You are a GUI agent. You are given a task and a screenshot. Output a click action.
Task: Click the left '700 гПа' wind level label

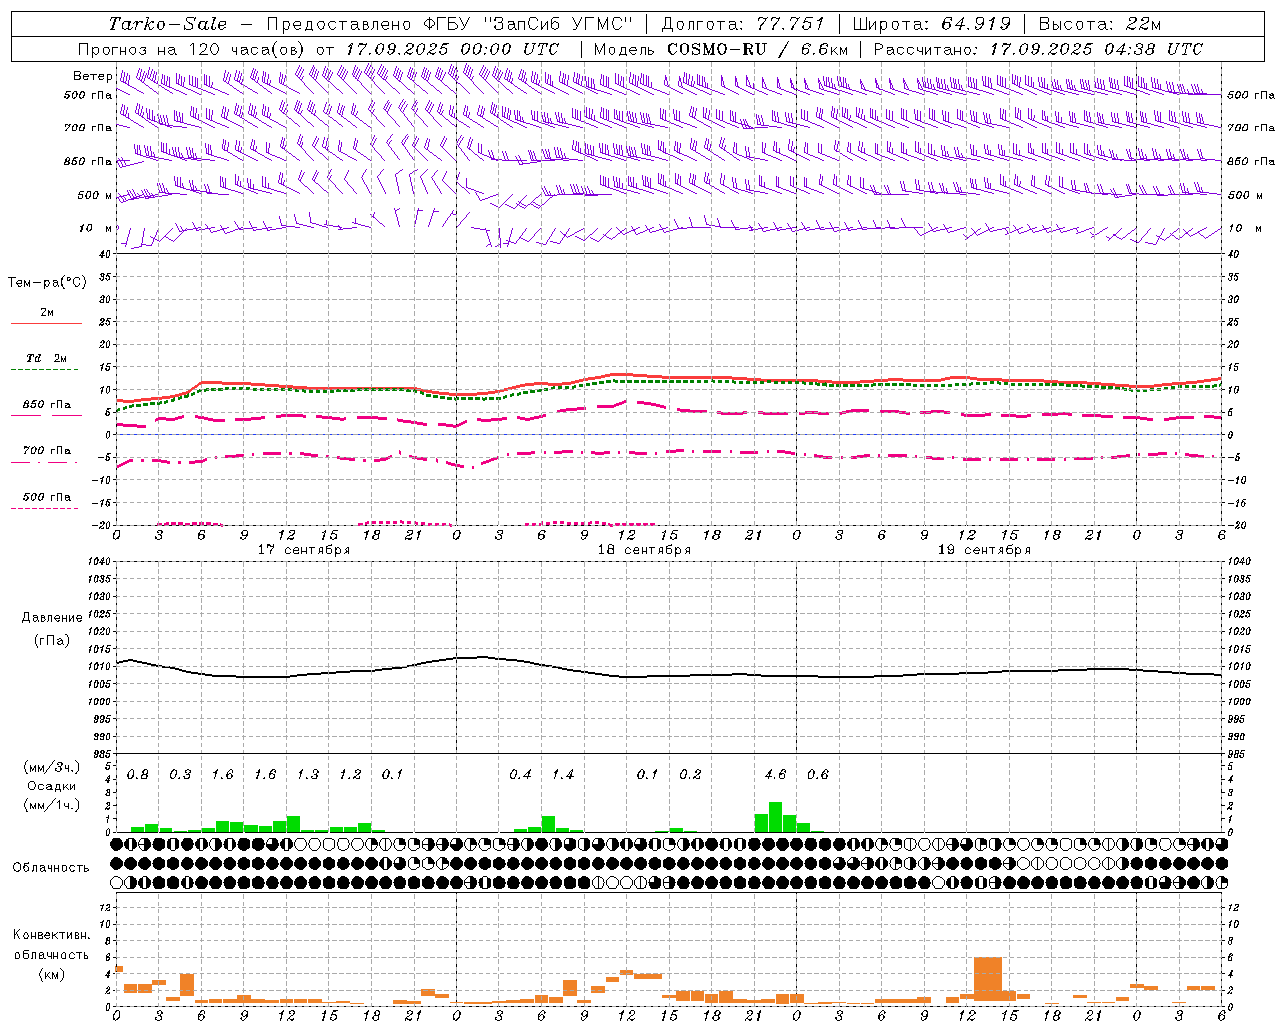[88, 128]
